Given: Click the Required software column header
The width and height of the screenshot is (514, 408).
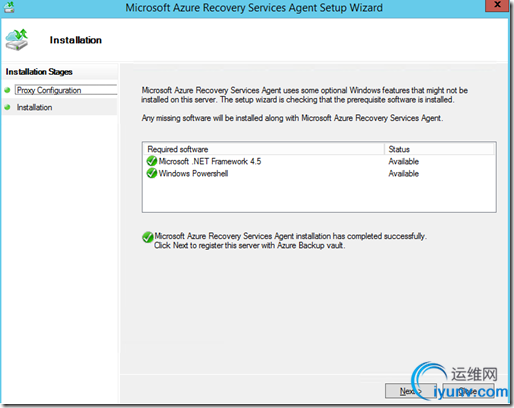Looking at the screenshot, I should [263, 149].
